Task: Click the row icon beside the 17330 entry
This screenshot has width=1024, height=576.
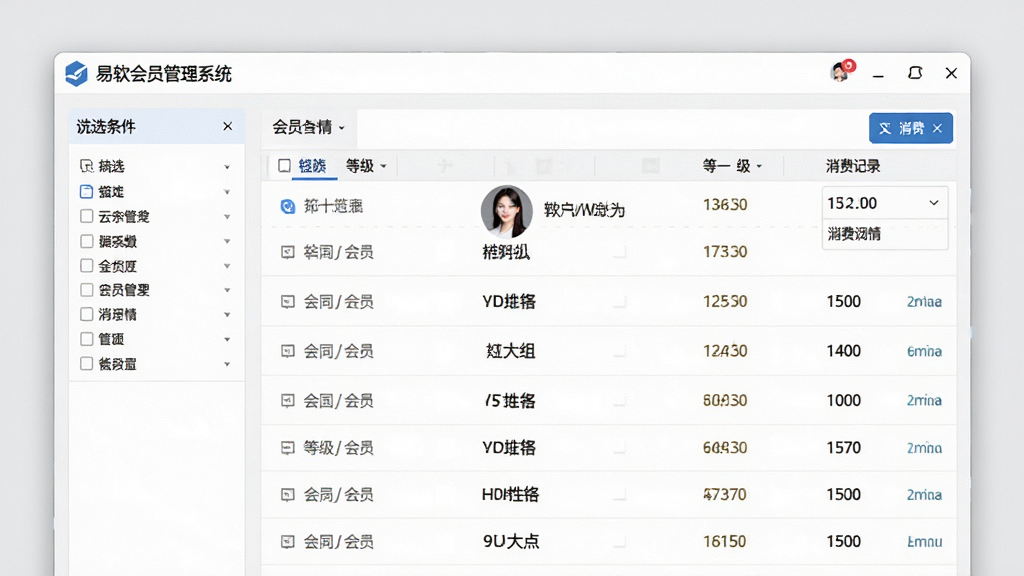Action: 287,252
